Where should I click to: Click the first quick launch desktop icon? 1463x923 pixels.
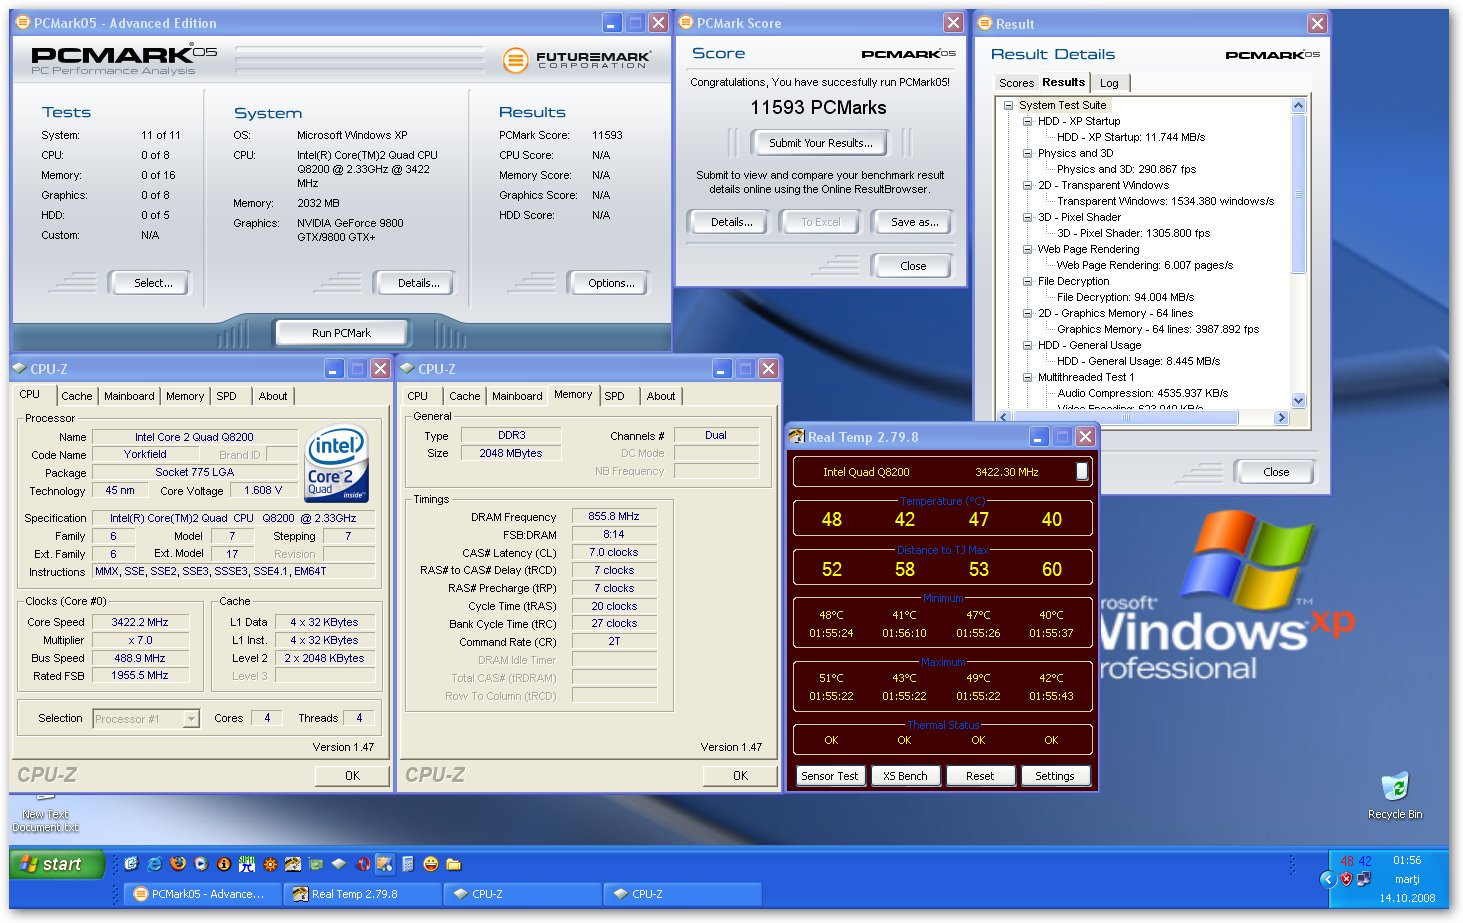(x=132, y=864)
